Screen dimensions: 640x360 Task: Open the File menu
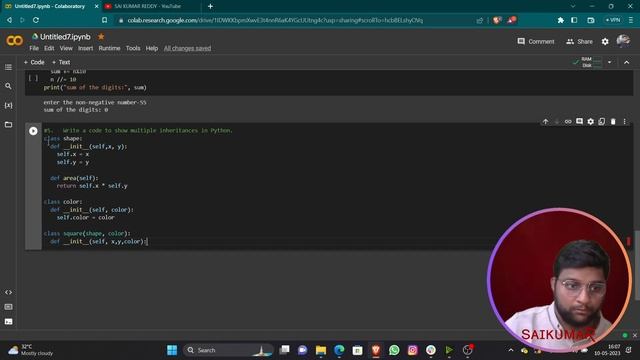coord(34,48)
